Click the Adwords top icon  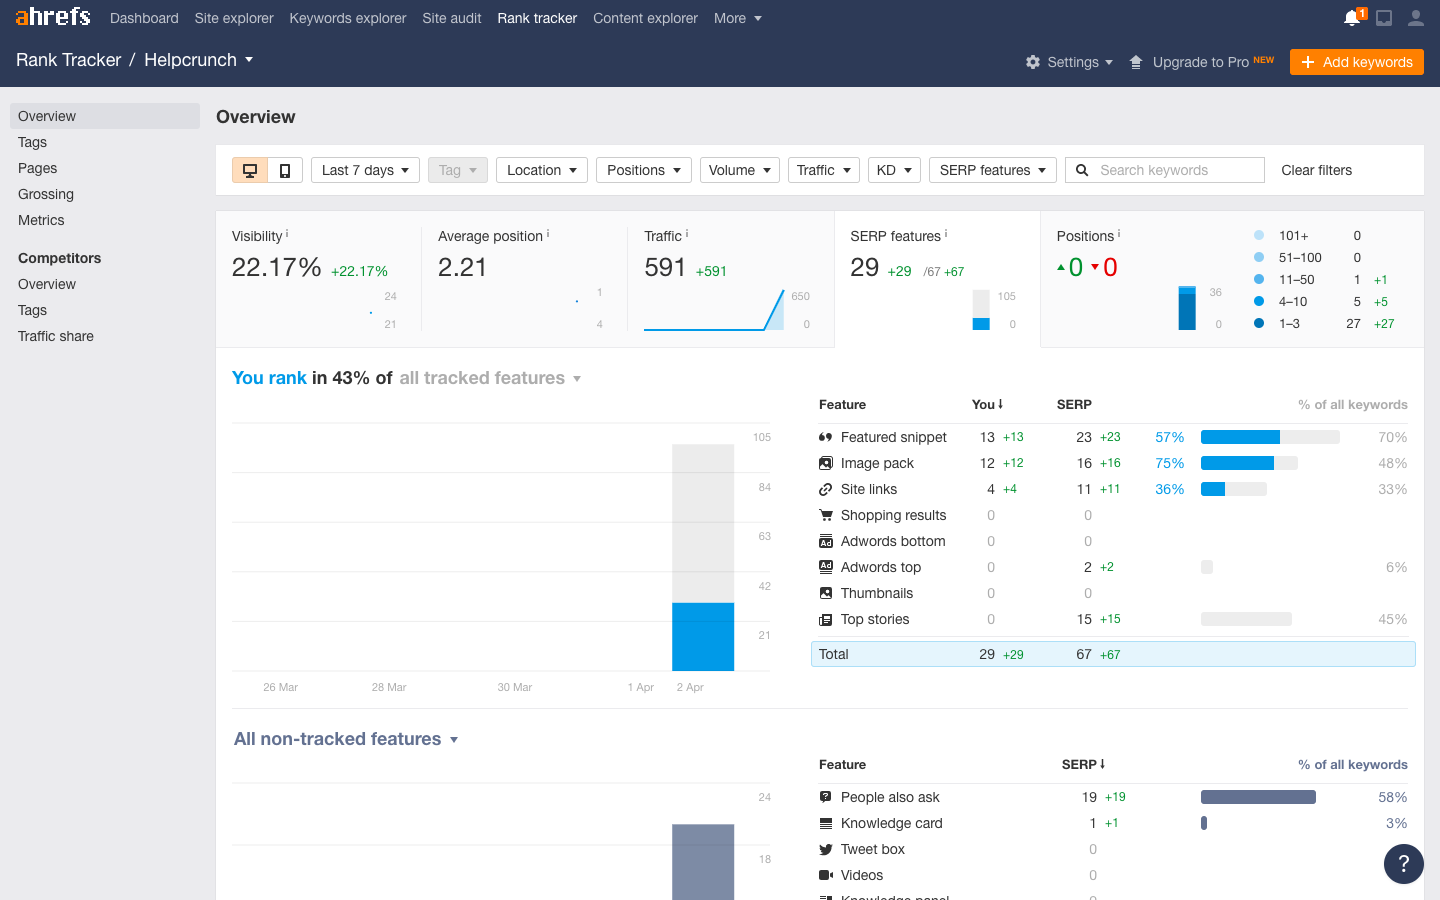tap(825, 567)
